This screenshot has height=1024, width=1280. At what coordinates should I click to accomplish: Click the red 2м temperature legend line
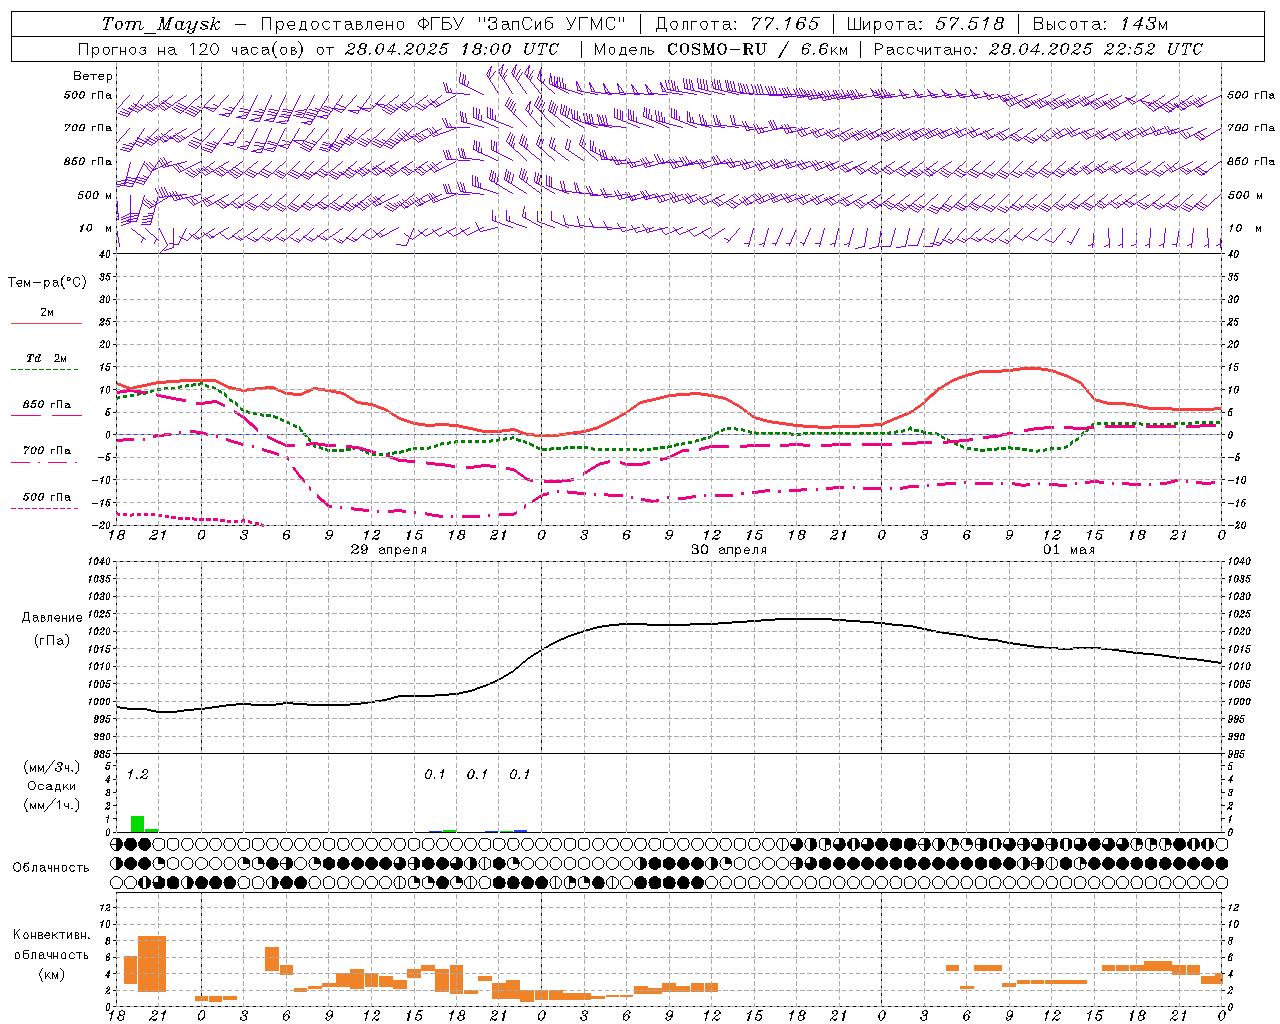pos(46,323)
